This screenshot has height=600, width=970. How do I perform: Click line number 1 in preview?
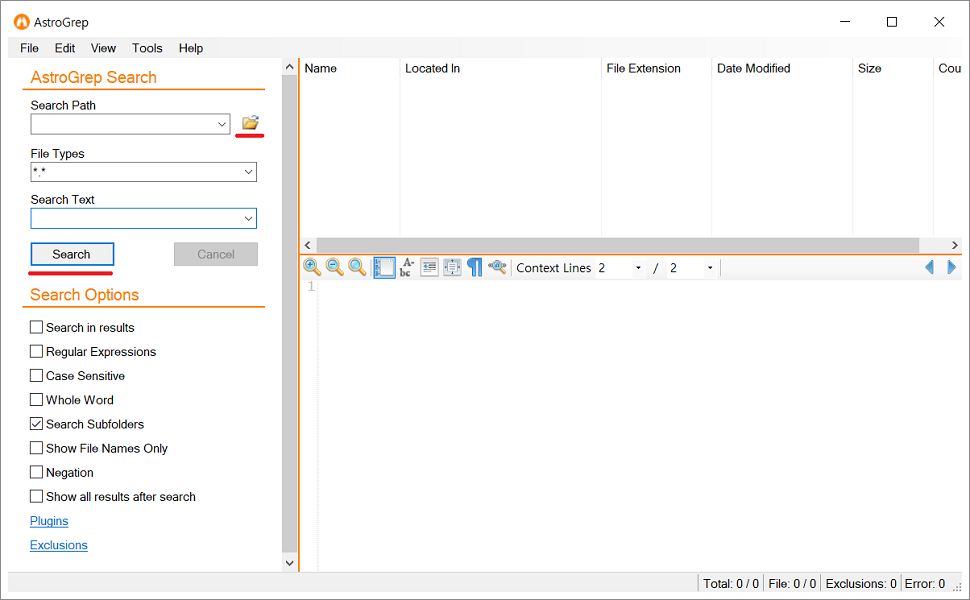pos(311,286)
